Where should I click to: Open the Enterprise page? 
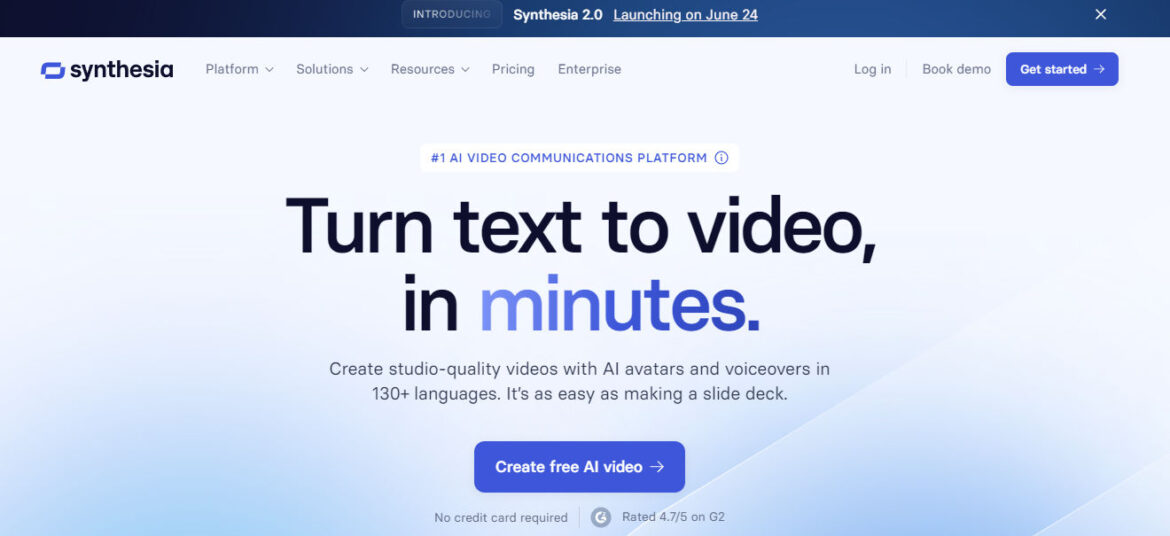[x=589, y=69]
